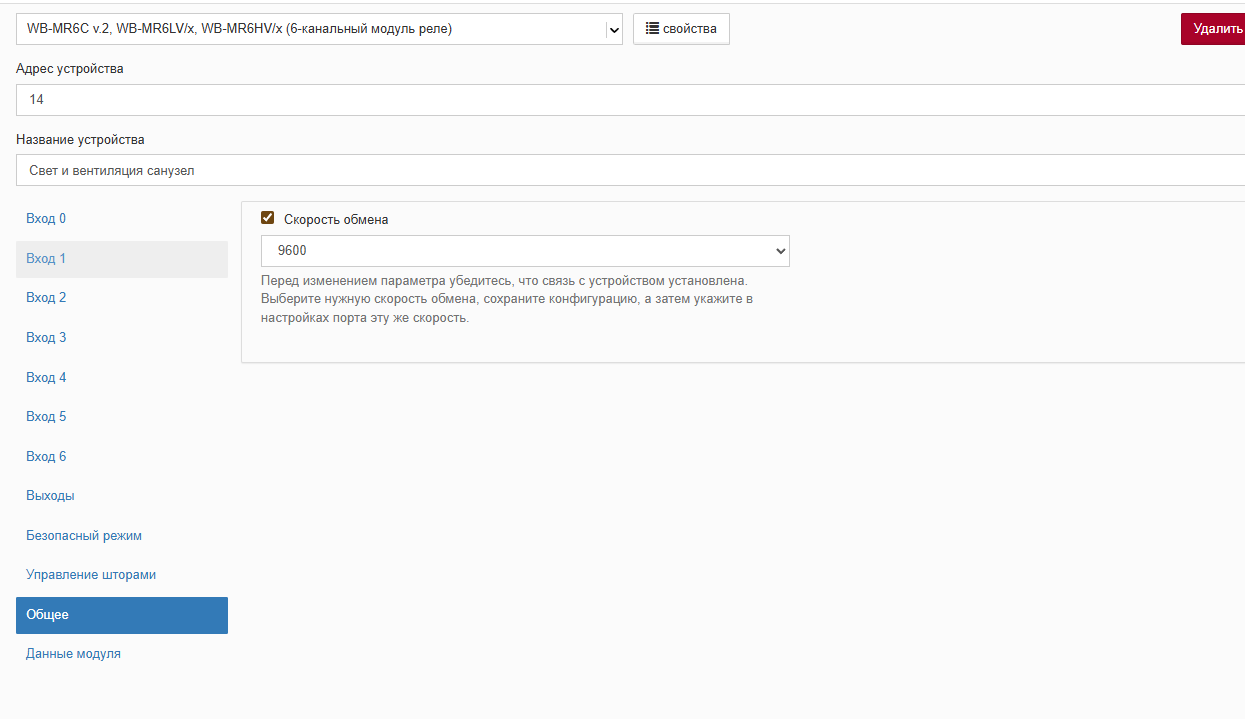Viewport: 1245px width, 719px height.
Task: Open the Вход 0 tab
Action: 46,219
